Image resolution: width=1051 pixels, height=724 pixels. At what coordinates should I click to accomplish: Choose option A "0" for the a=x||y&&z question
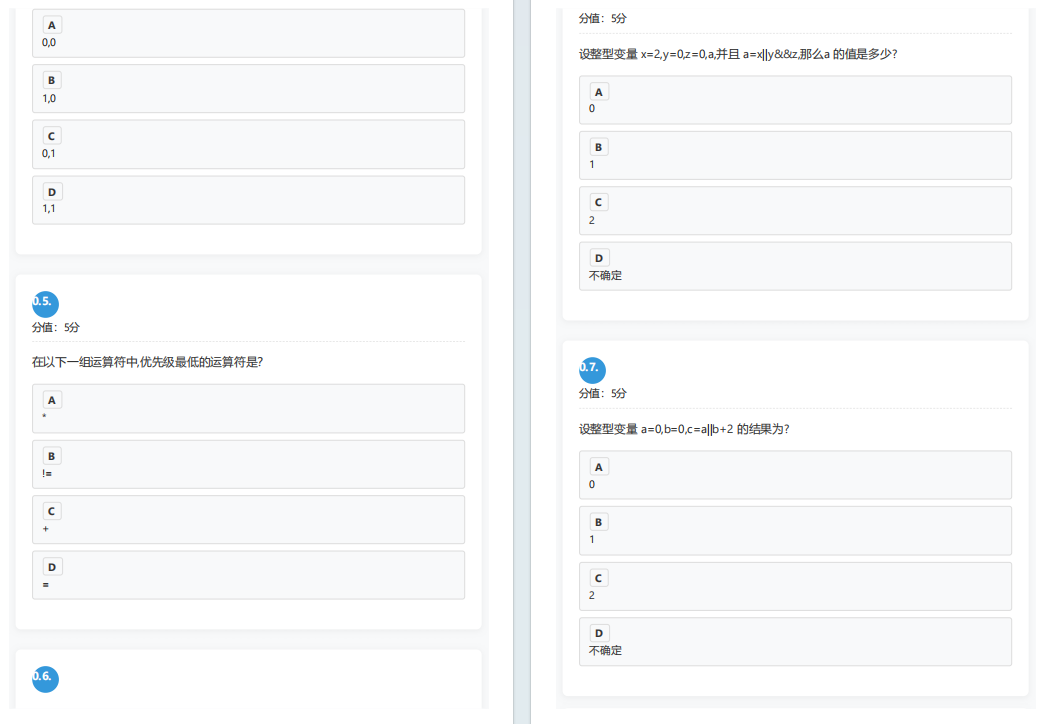pyautogui.click(x=795, y=100)
